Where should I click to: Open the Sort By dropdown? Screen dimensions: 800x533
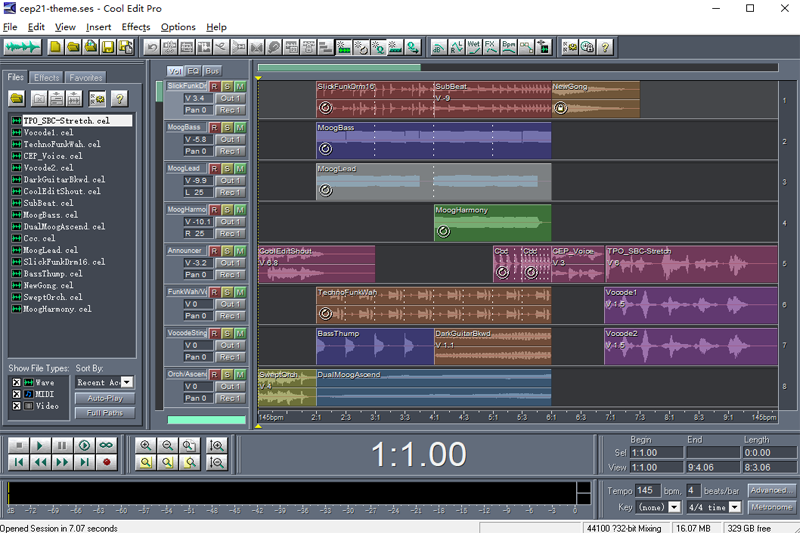point(127,382)
